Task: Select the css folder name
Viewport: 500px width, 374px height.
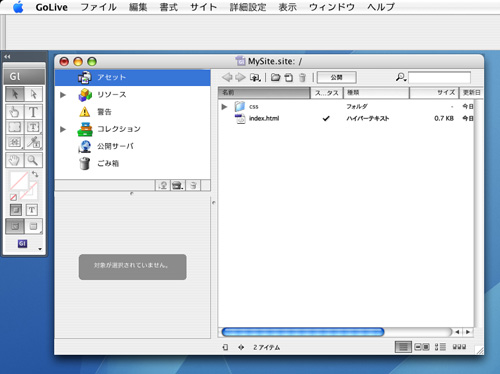Action: click(x=254, y=107)
